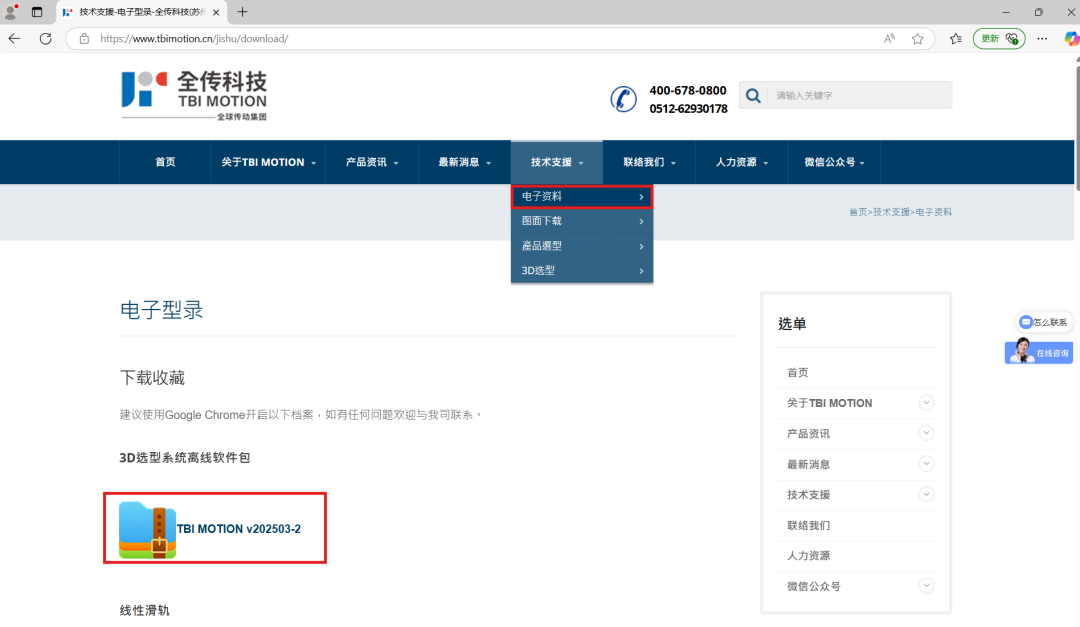Viewport: 1080px width, 627px height.
Task: Open the browser Favorites list icon
Action: click(x=955, y=39)
